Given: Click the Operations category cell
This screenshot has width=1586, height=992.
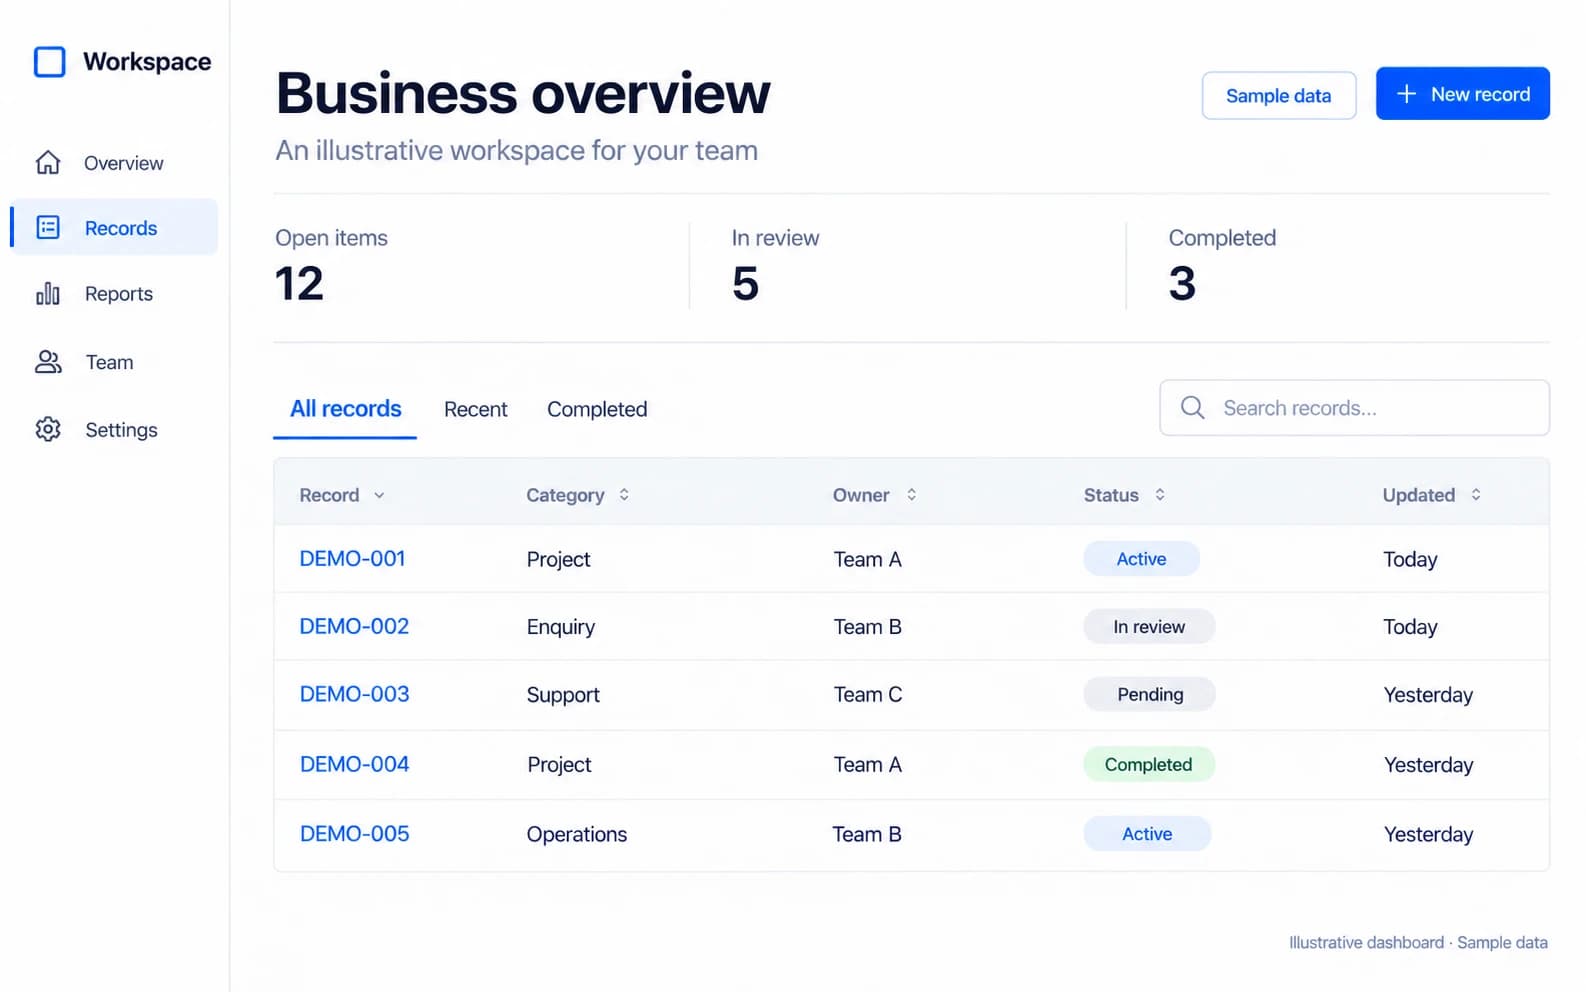Looking at the screenshot, I should pos(577,834).
